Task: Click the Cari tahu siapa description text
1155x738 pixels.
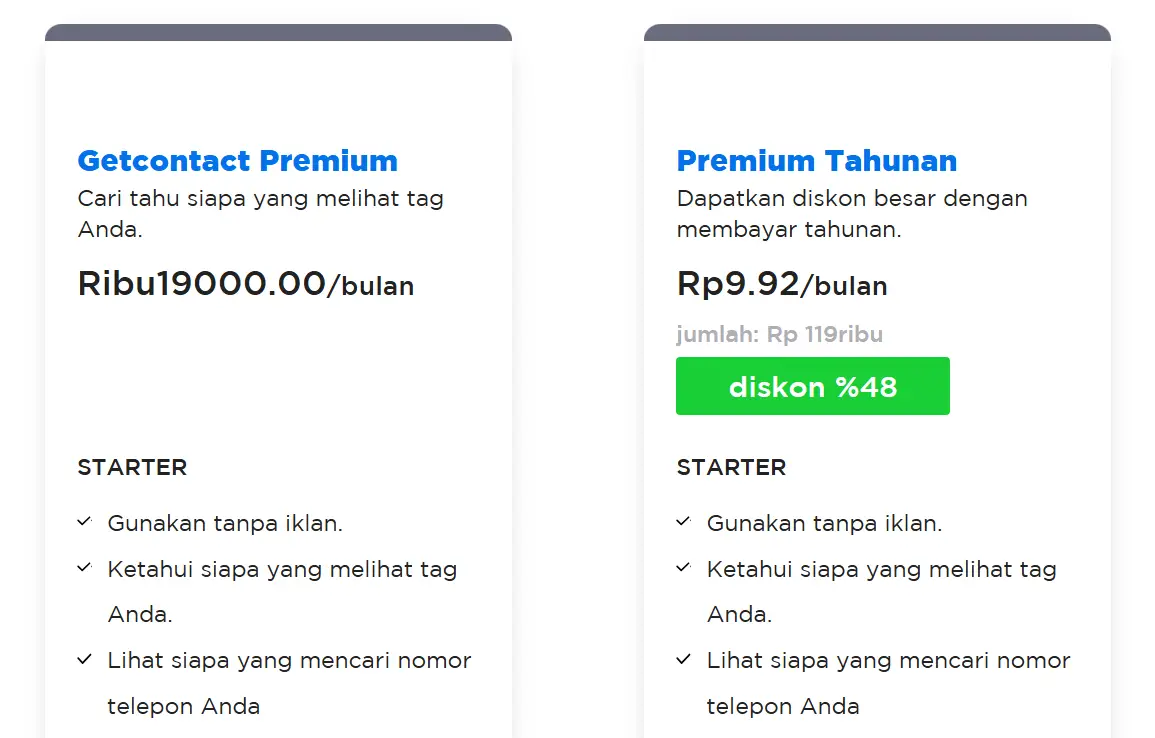Action: [260, 213]
